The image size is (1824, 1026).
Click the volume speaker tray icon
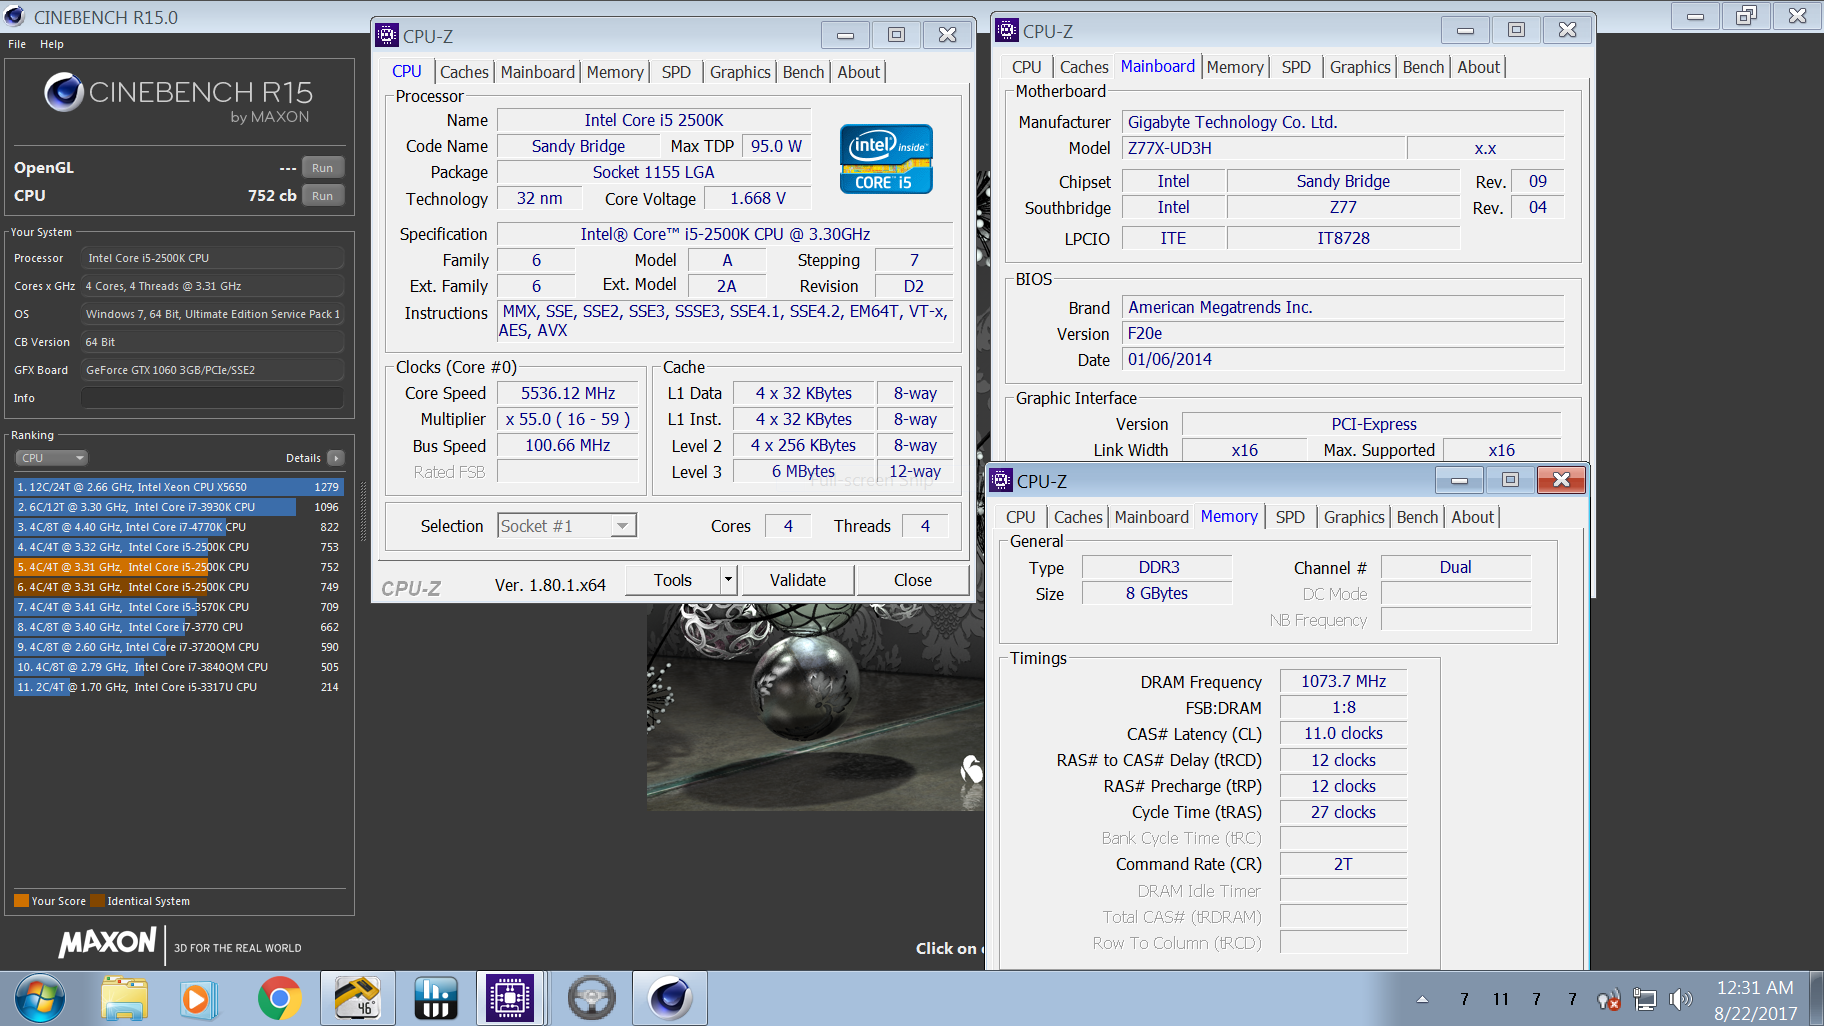[x=1681, y=999]
